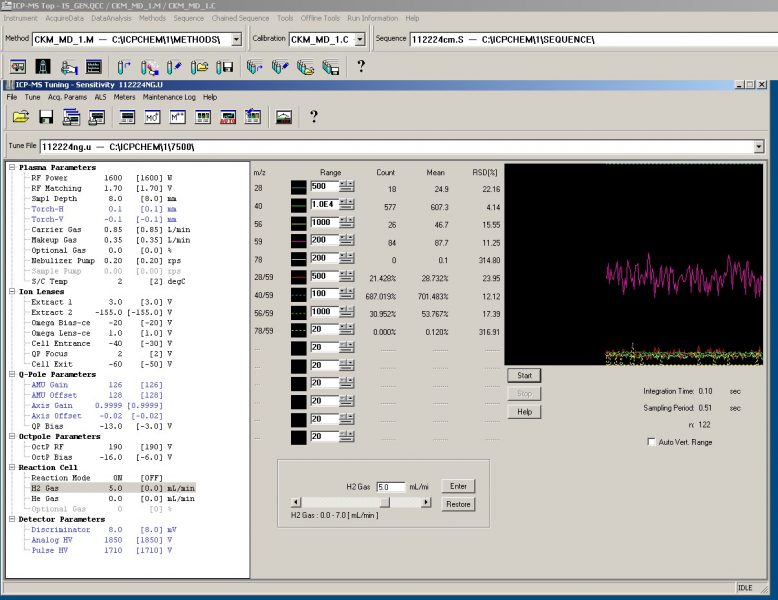This screenshot has width=778, height=600.
Task: Edit method icon (vial with pencil)
Action: tap(174, 67)
